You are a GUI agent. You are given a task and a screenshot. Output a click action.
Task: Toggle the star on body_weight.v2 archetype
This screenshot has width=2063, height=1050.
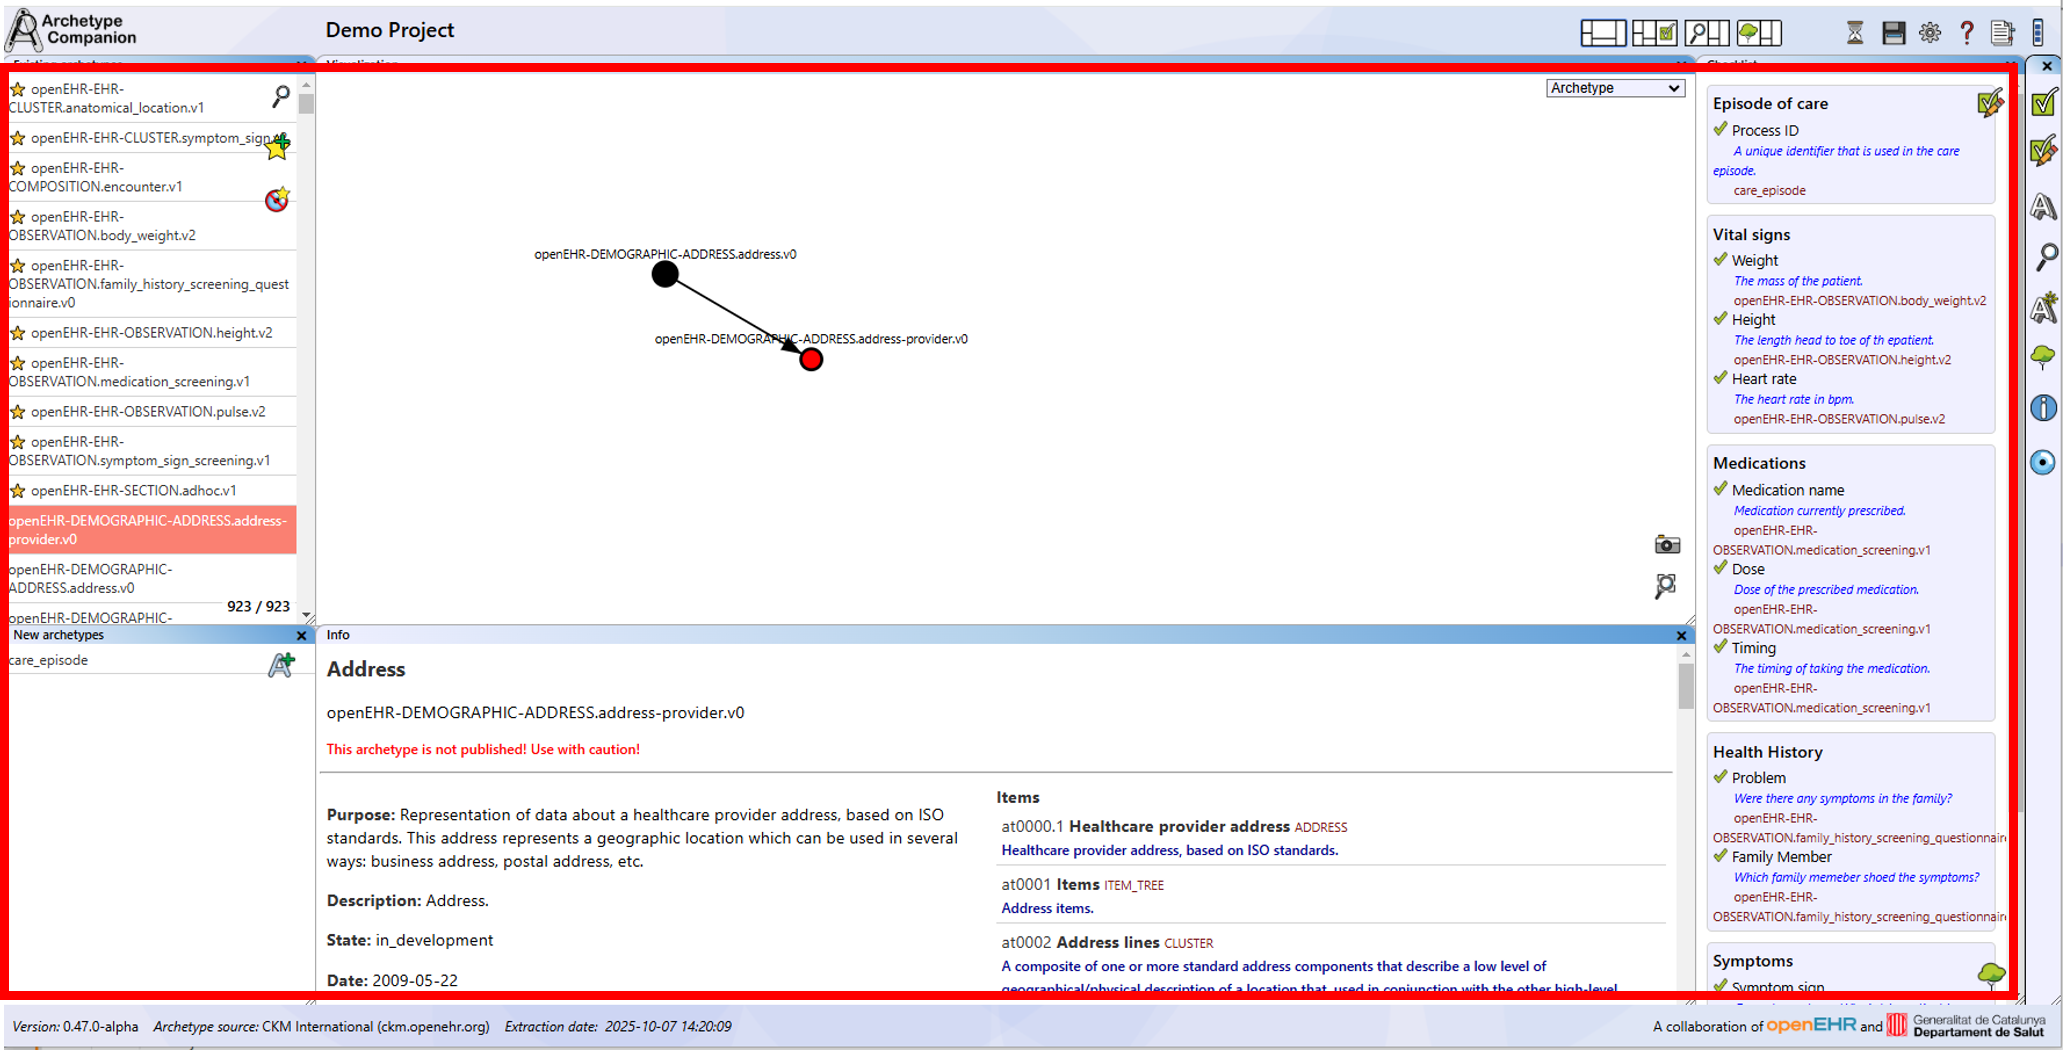pos(18,217)
